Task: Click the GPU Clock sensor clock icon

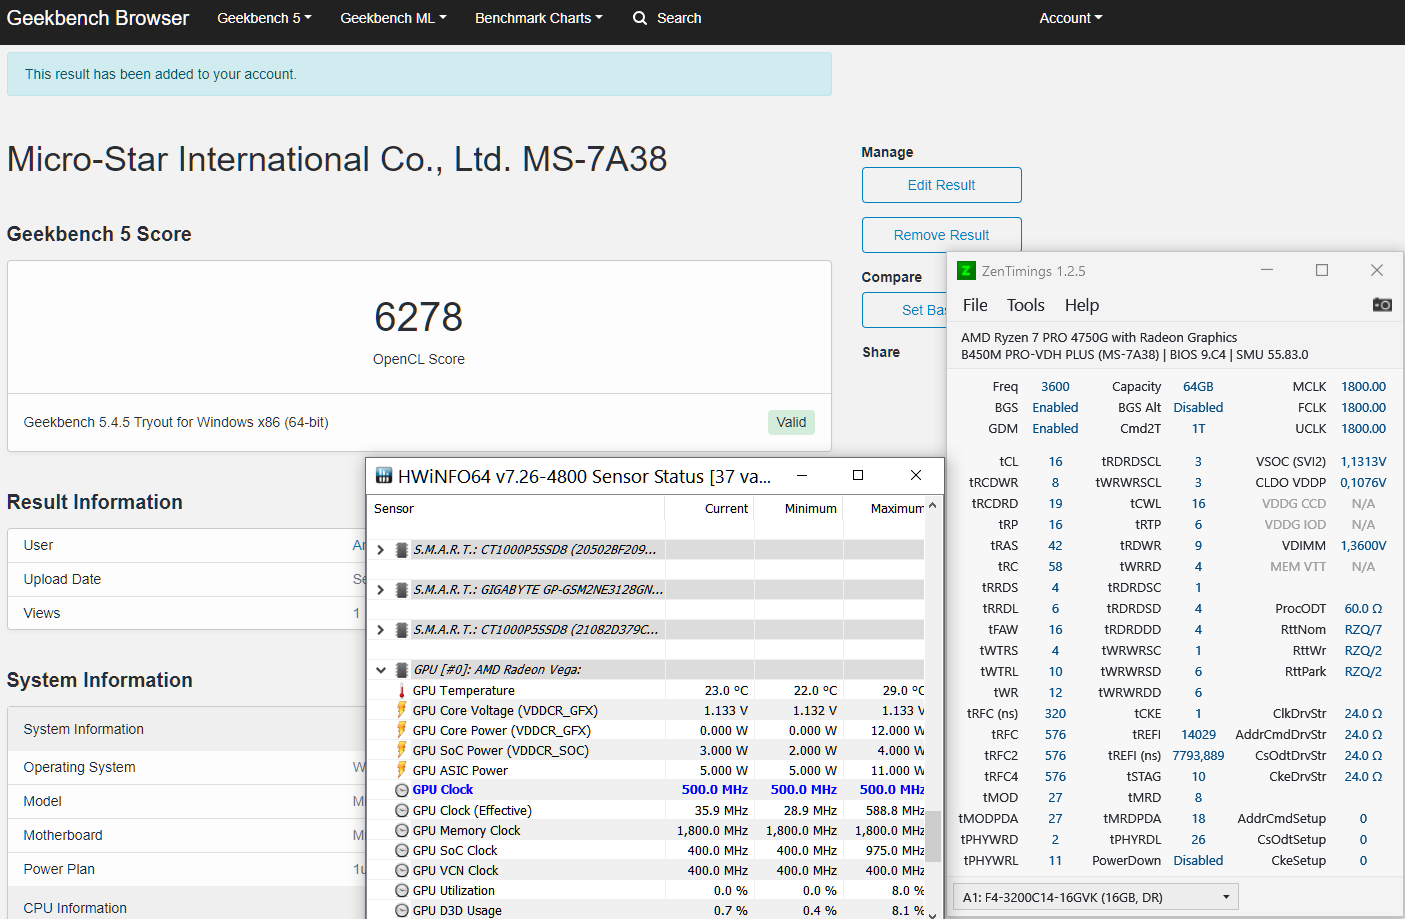Action: 402,790
